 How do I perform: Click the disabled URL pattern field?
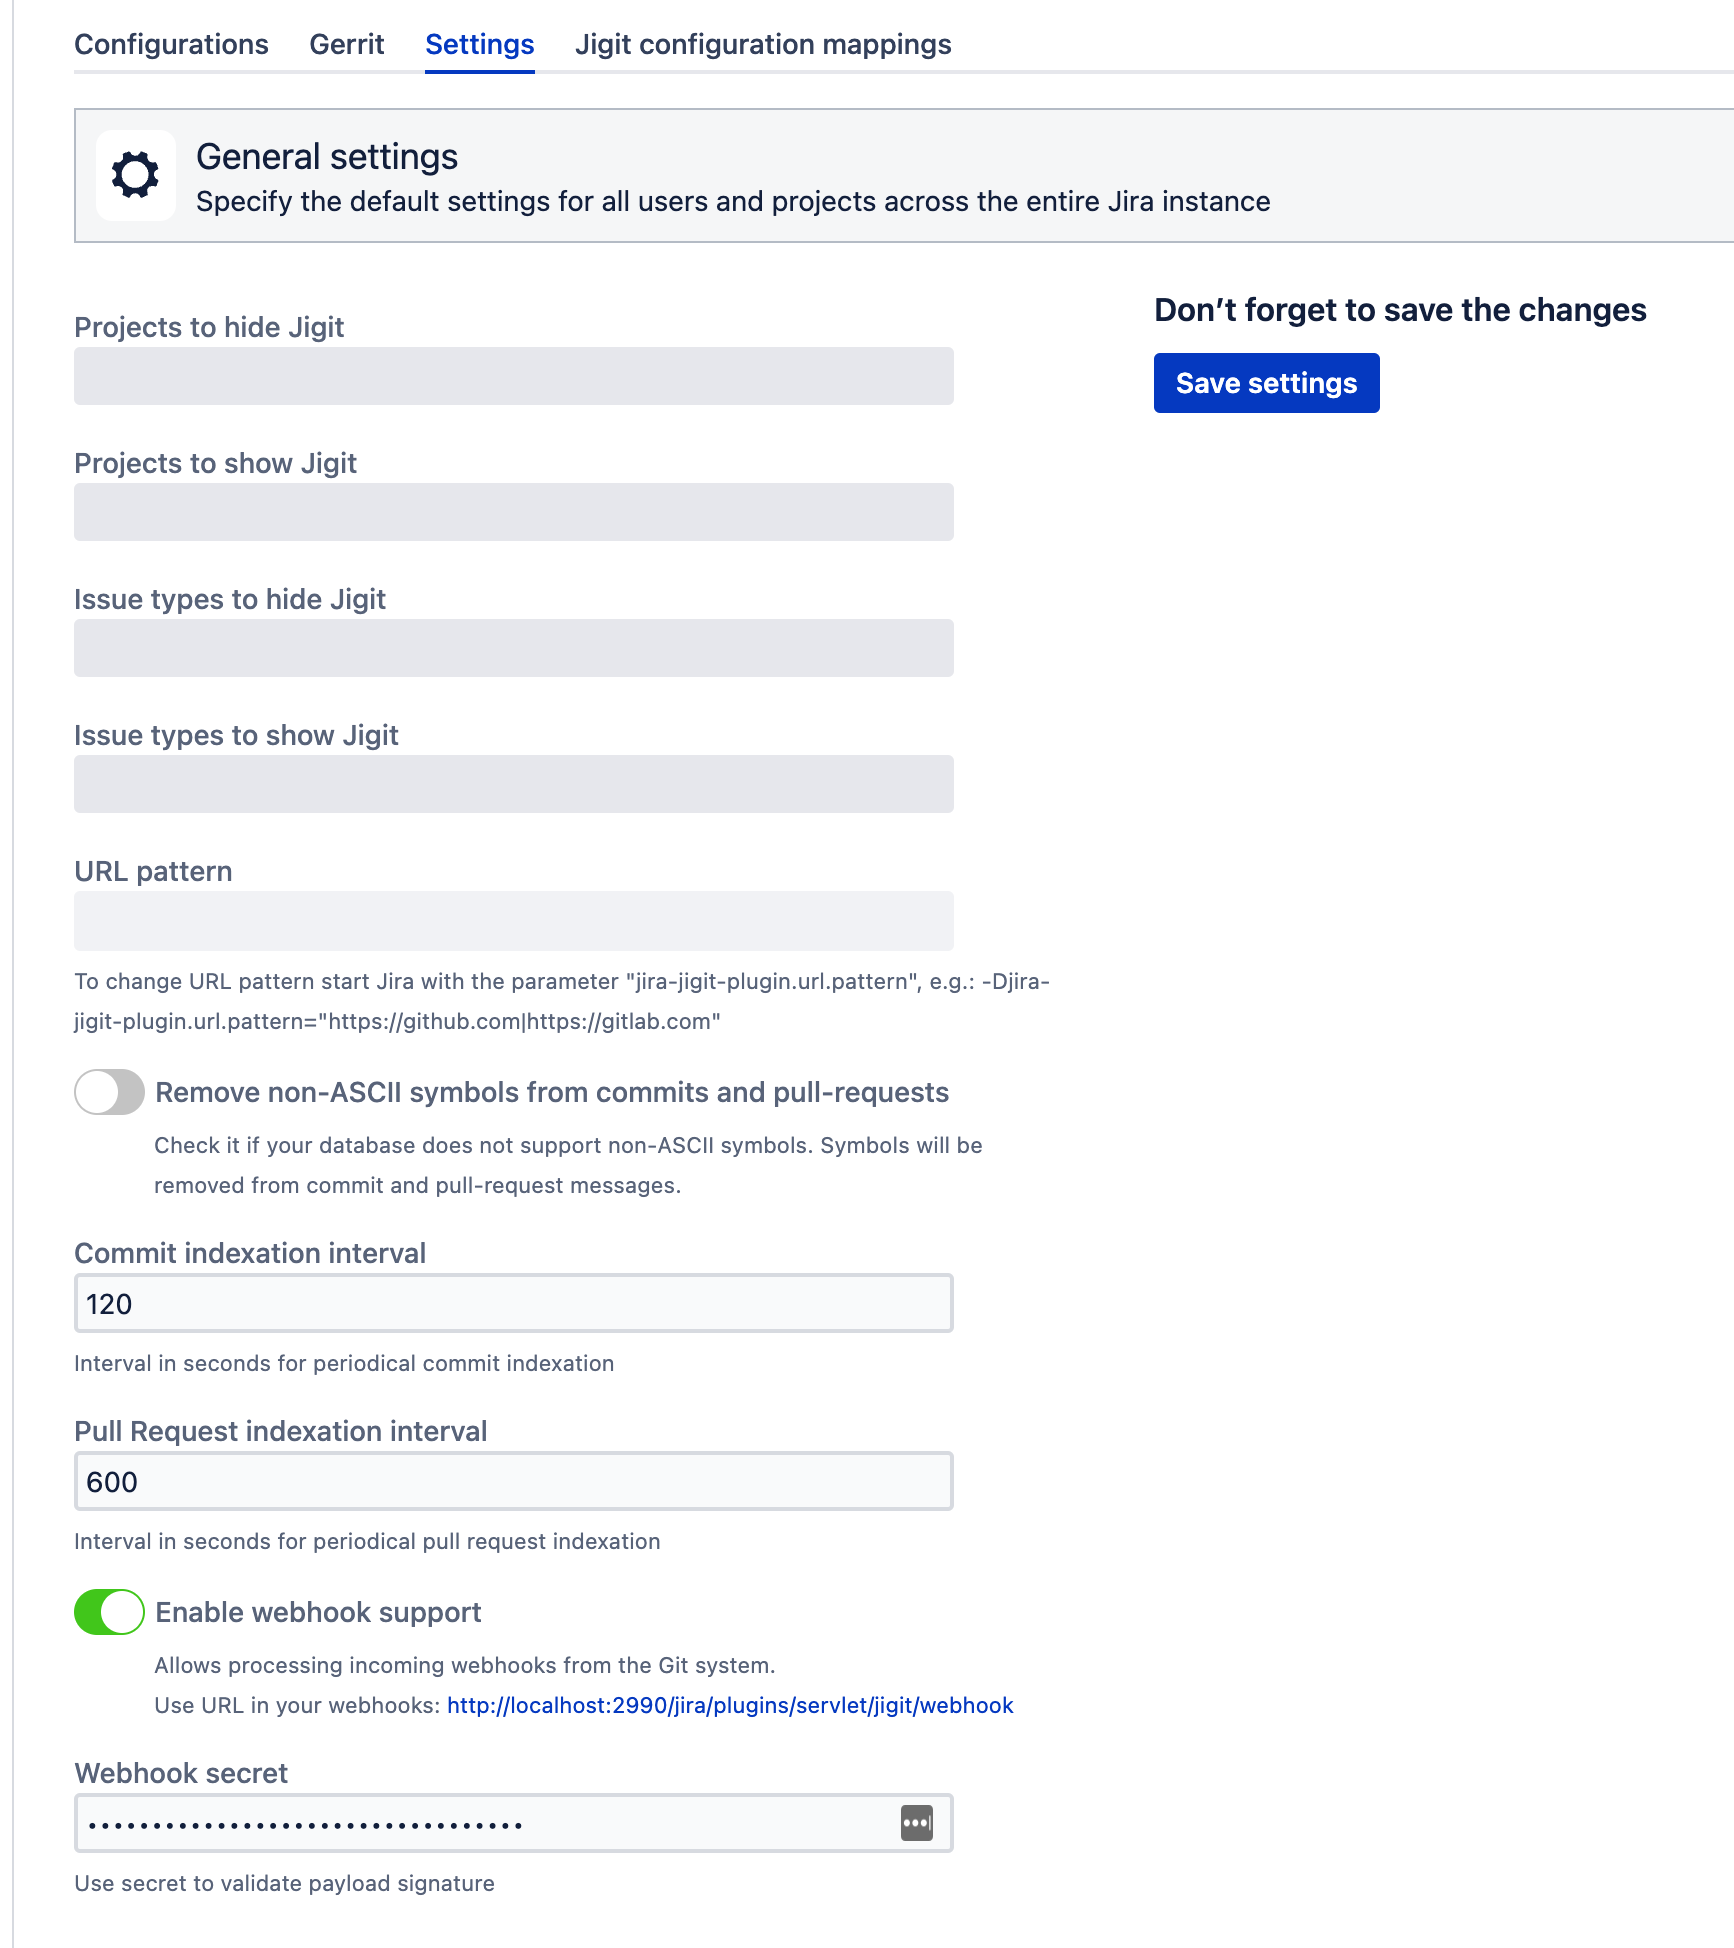point(513,920)
